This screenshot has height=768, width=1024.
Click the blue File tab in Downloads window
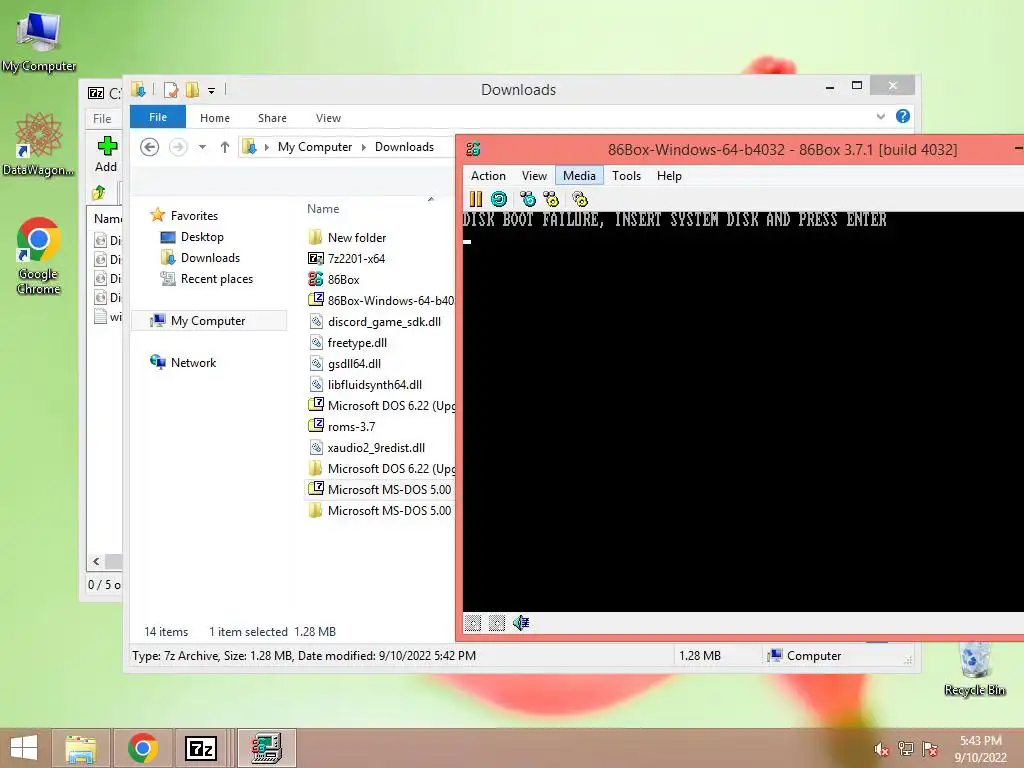pos(158,117)
